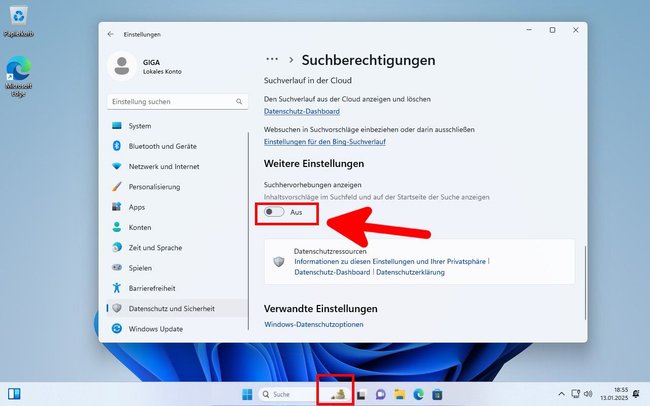
Task: Open the search highlights icon in taskbar
Action: coord(339,394)
